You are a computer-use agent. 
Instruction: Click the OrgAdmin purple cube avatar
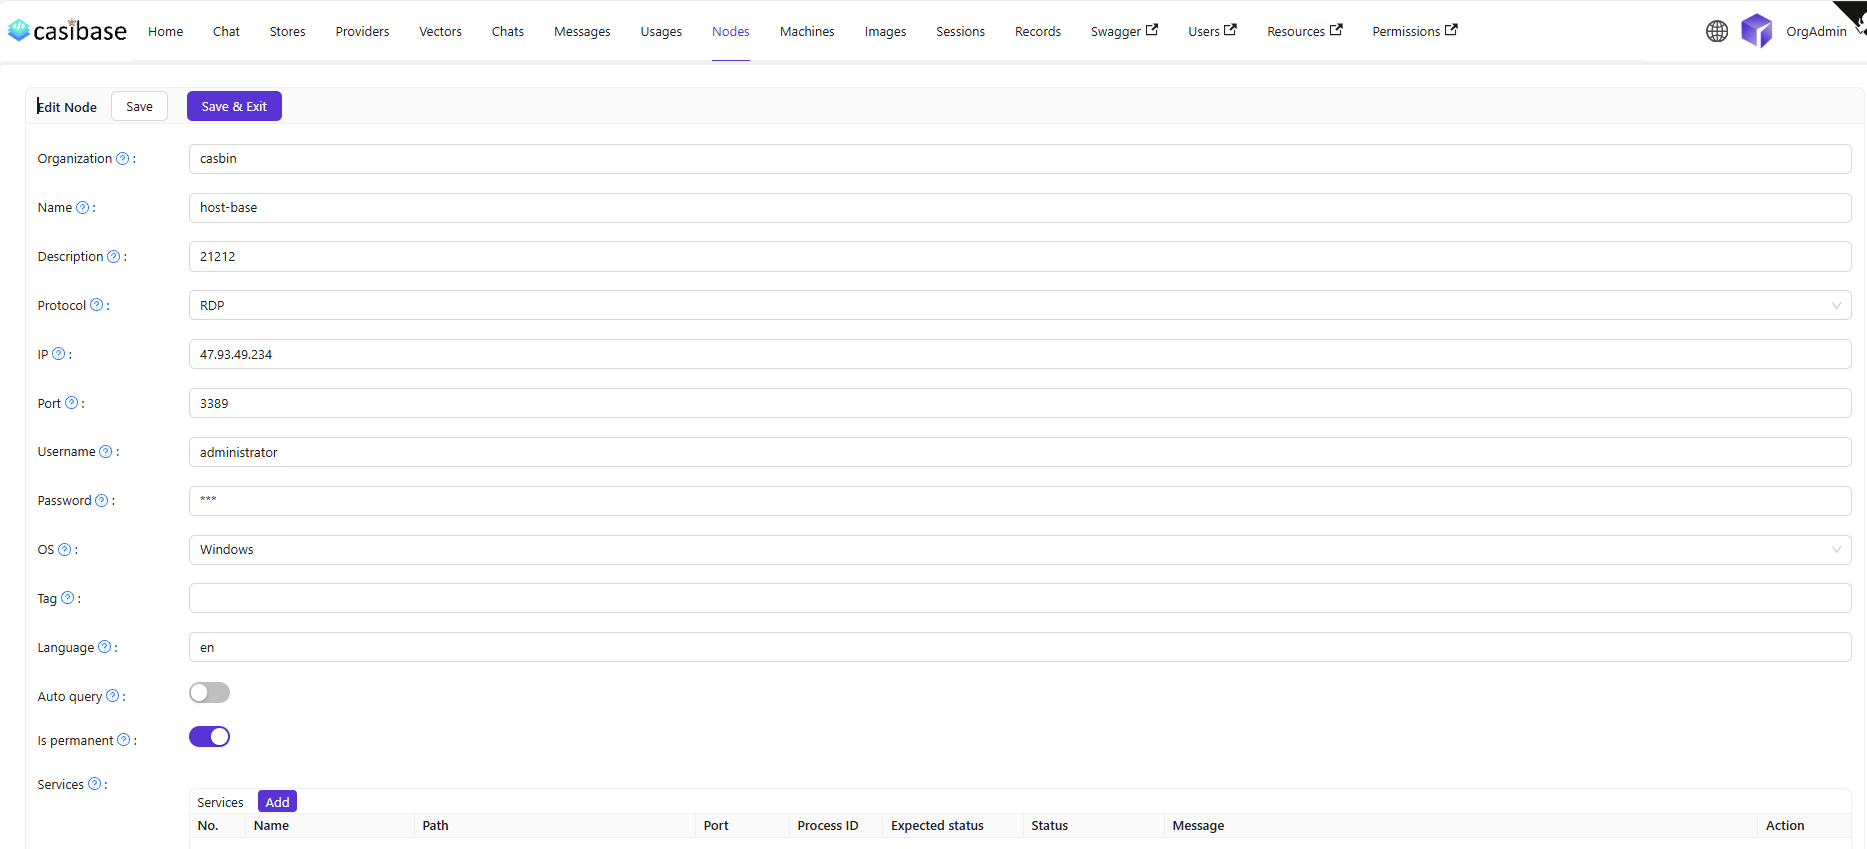pyautogui.click(x=1756, y=31)
